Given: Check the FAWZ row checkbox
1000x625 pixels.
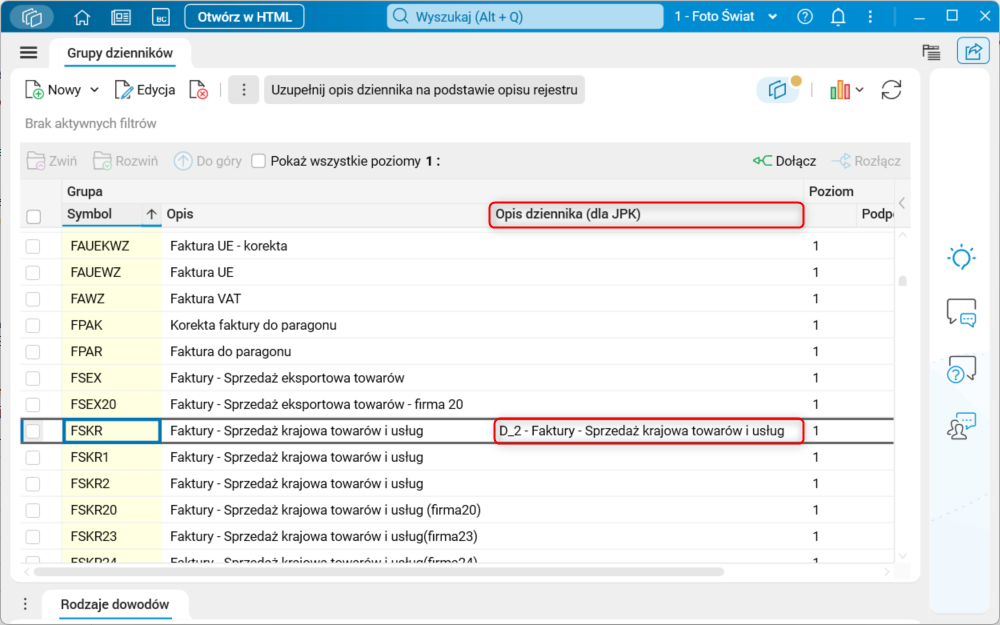Looking at the screenshot, I should (33, 299).
